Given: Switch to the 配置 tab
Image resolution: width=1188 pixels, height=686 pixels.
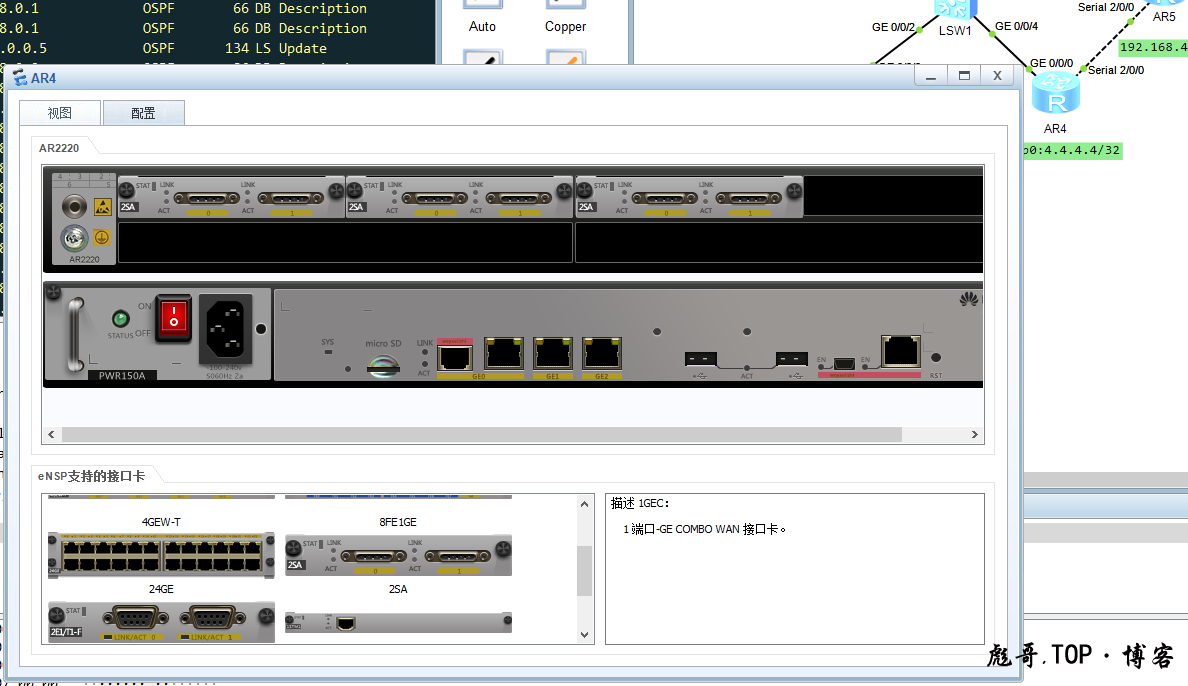Looking at the screenshot, I should 143,112.
